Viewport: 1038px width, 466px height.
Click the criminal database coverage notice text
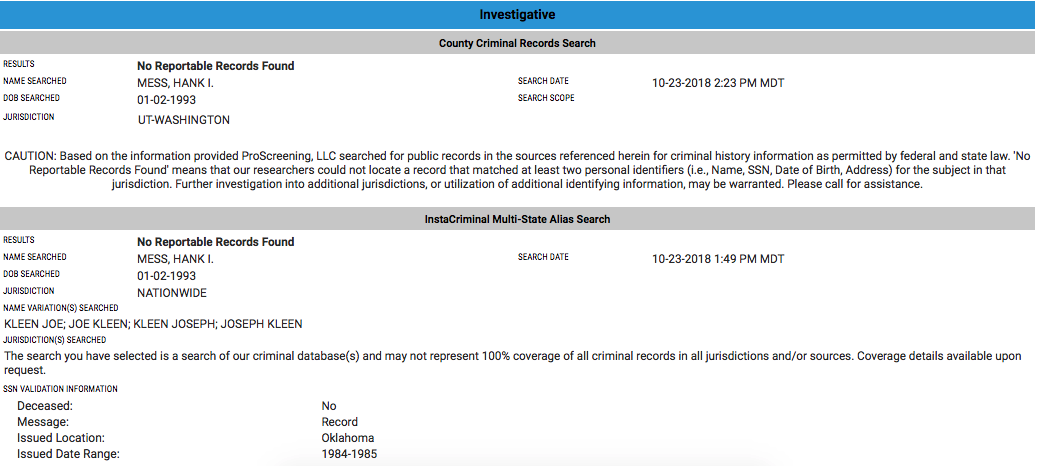(513, 363)
